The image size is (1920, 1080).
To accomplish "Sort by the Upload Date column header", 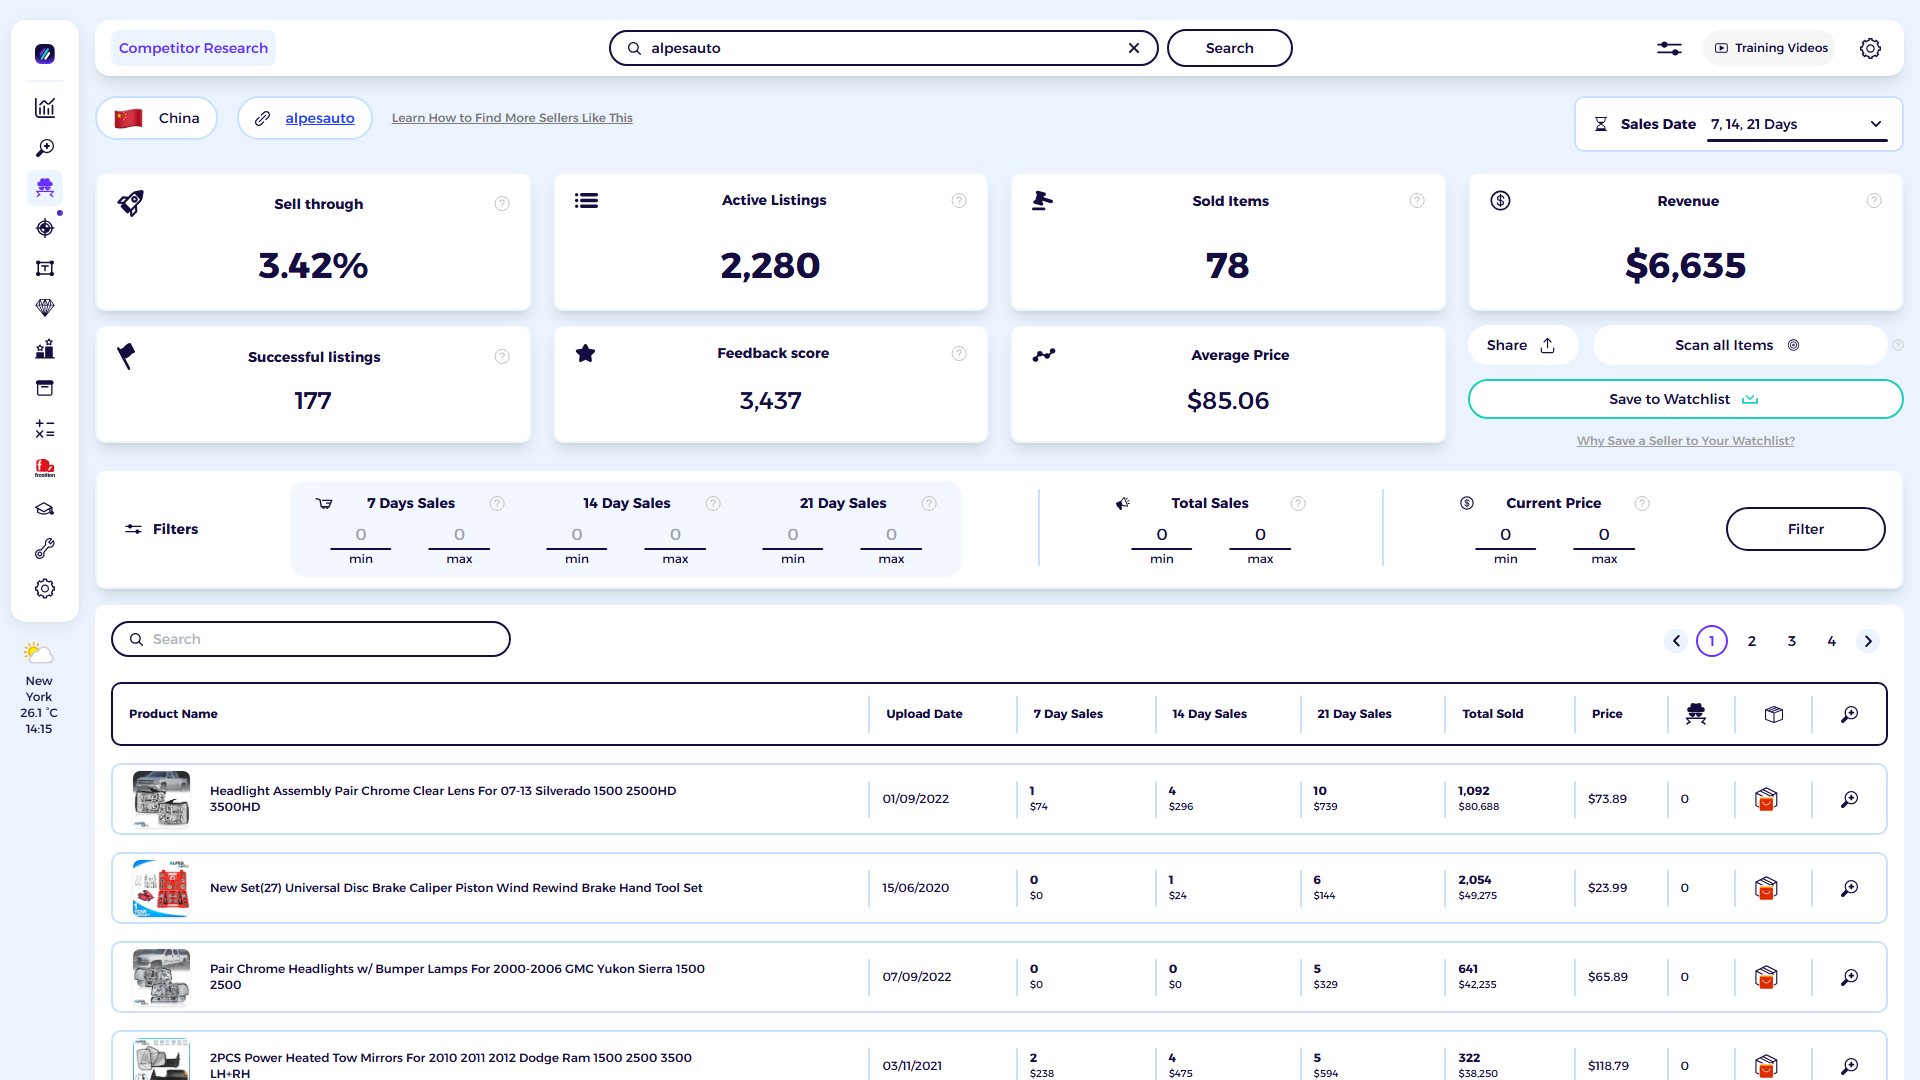I will point(924,714).
